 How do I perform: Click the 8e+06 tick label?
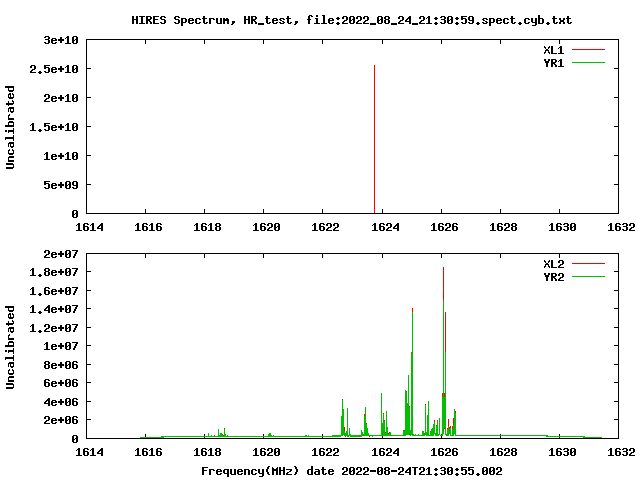click(x=61, y=365)
